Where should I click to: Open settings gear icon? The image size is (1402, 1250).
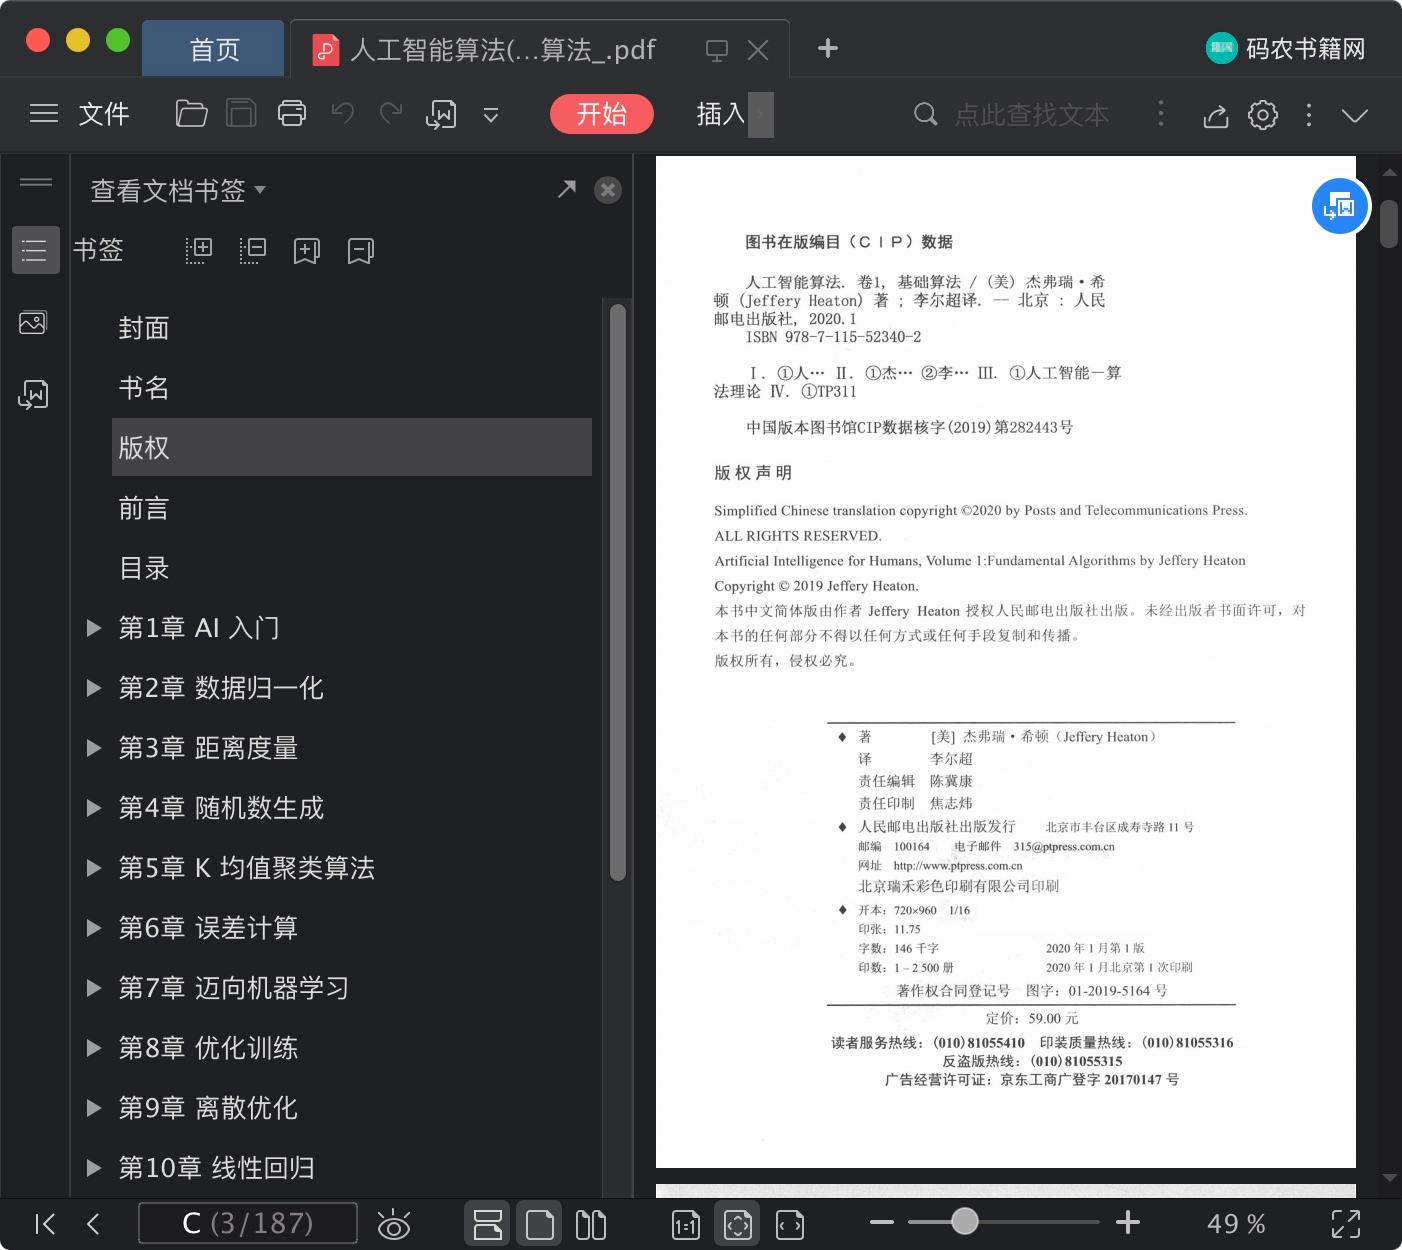point(1263,115)
